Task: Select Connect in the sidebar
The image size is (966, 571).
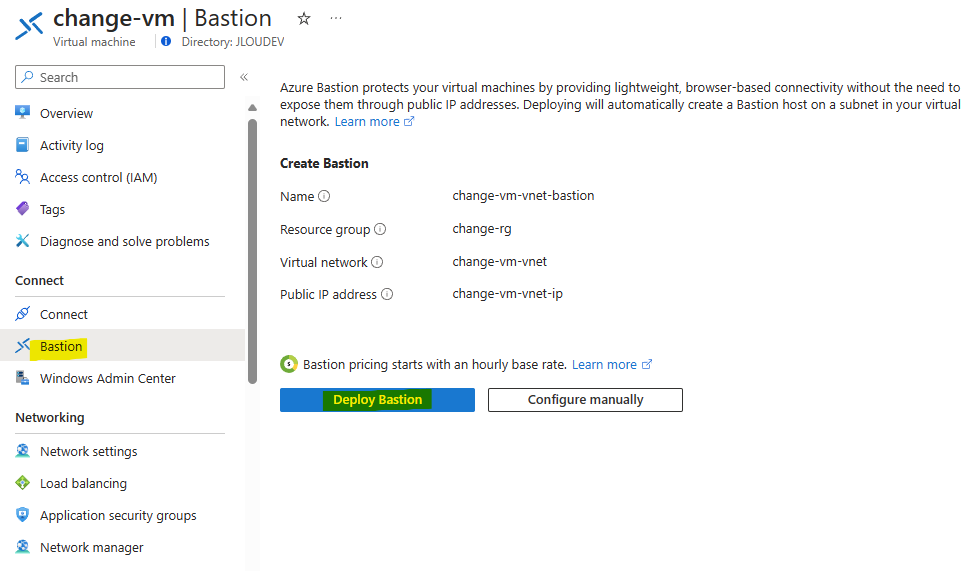Action: [64, 314]
